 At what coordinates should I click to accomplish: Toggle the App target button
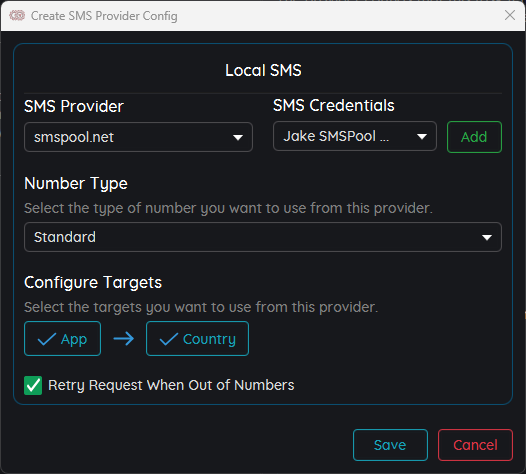click(62, 338)
